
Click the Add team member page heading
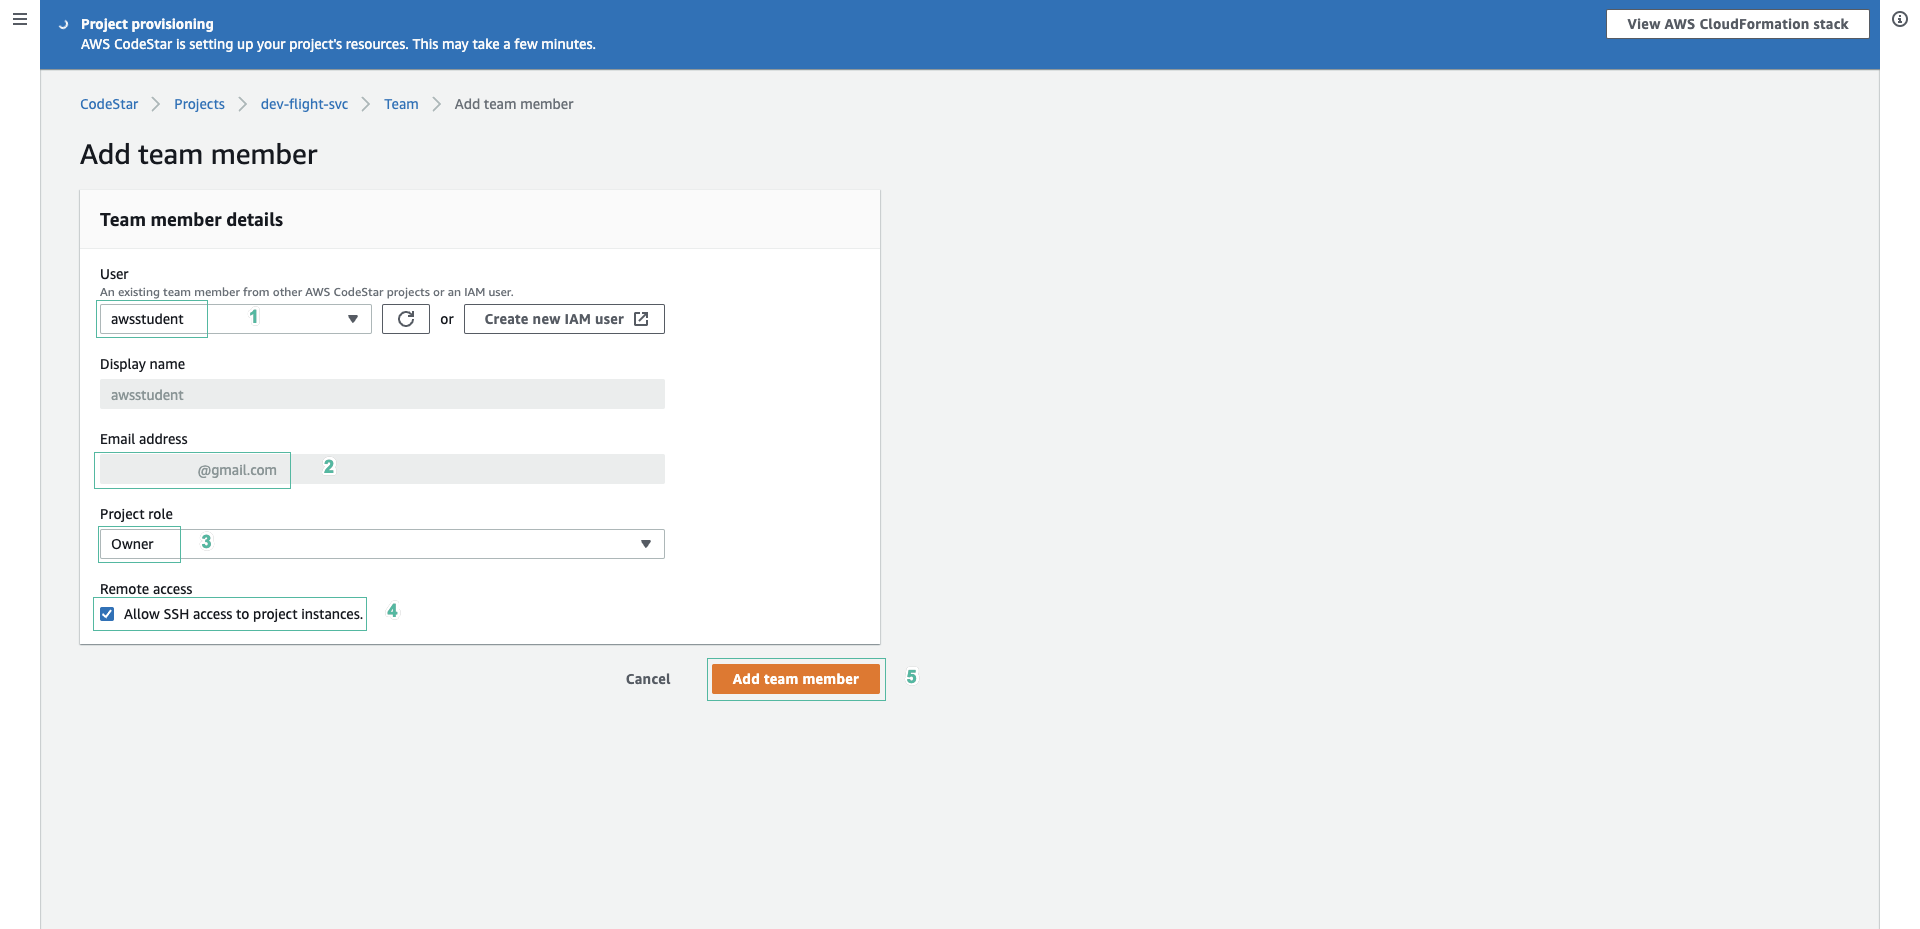198,154
